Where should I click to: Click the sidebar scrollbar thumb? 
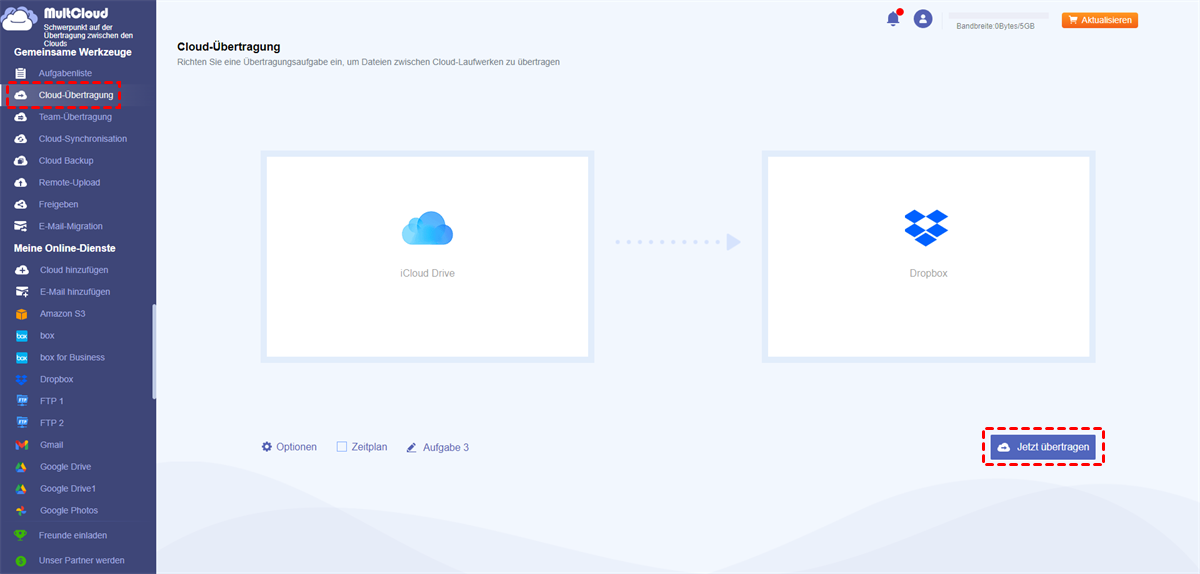tap(153, 352)
